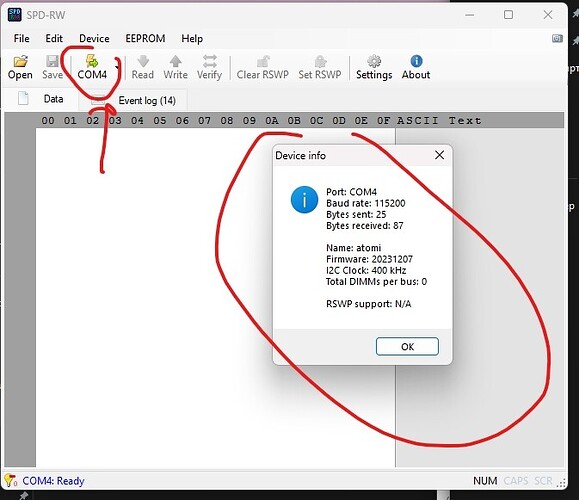Image resolution: width=579 pixels, height=500 pixels.
Task: Close the Device info dialog
Action: click(x=439, y=155)
